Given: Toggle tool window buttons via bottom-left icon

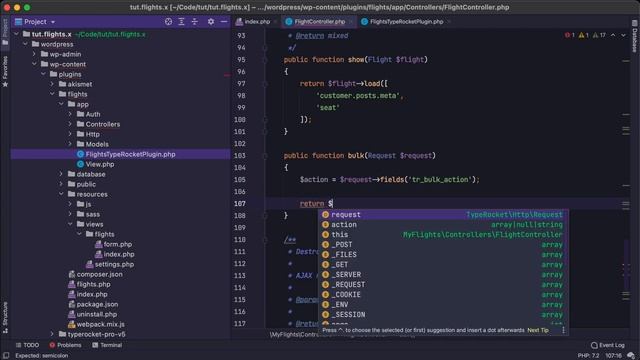Looking at the screenshot, I should [6, 356].
